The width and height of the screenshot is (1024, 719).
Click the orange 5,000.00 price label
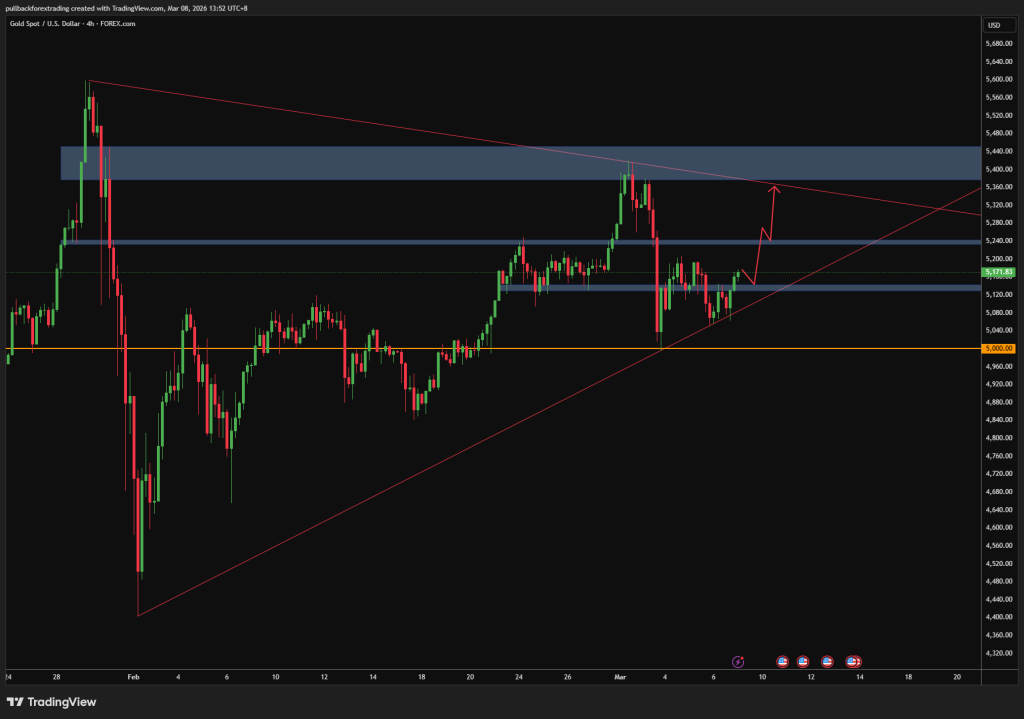point(999,348)
